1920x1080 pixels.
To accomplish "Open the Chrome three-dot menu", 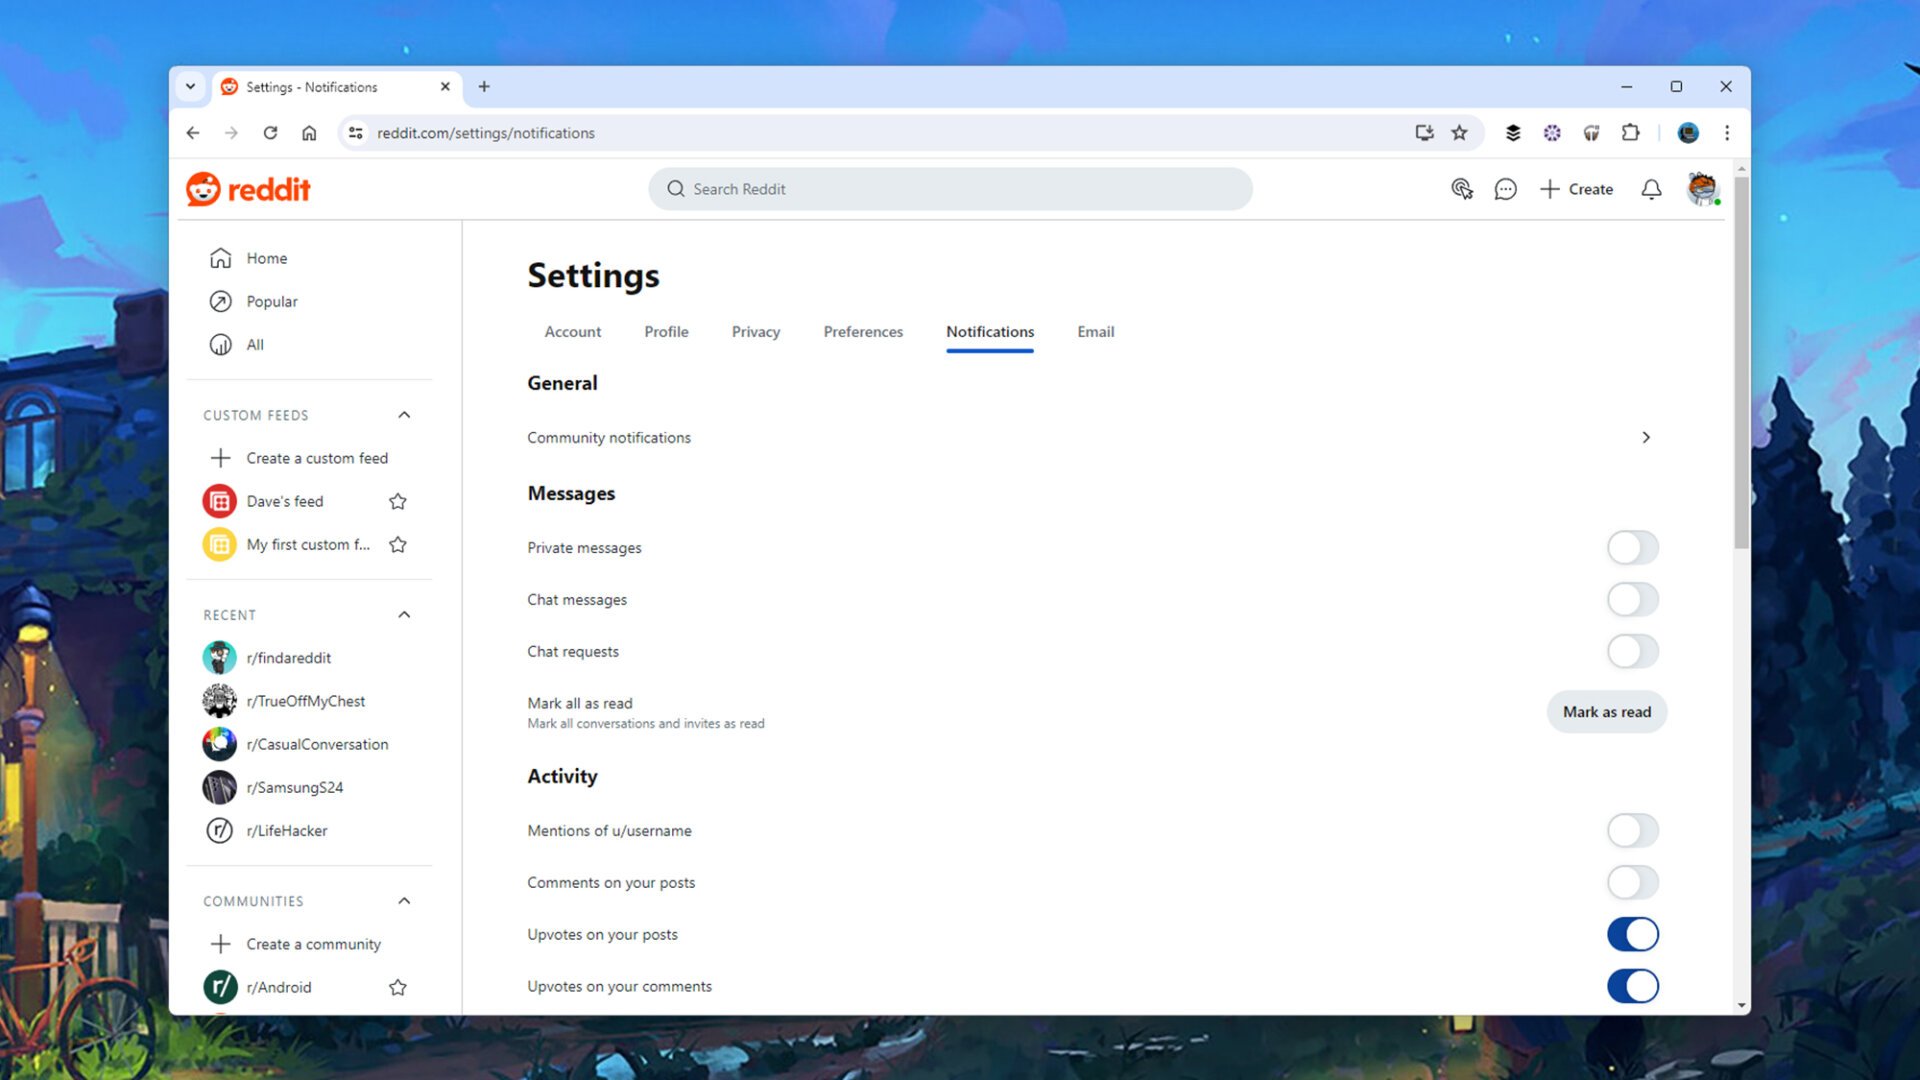I will point(1727,133).
